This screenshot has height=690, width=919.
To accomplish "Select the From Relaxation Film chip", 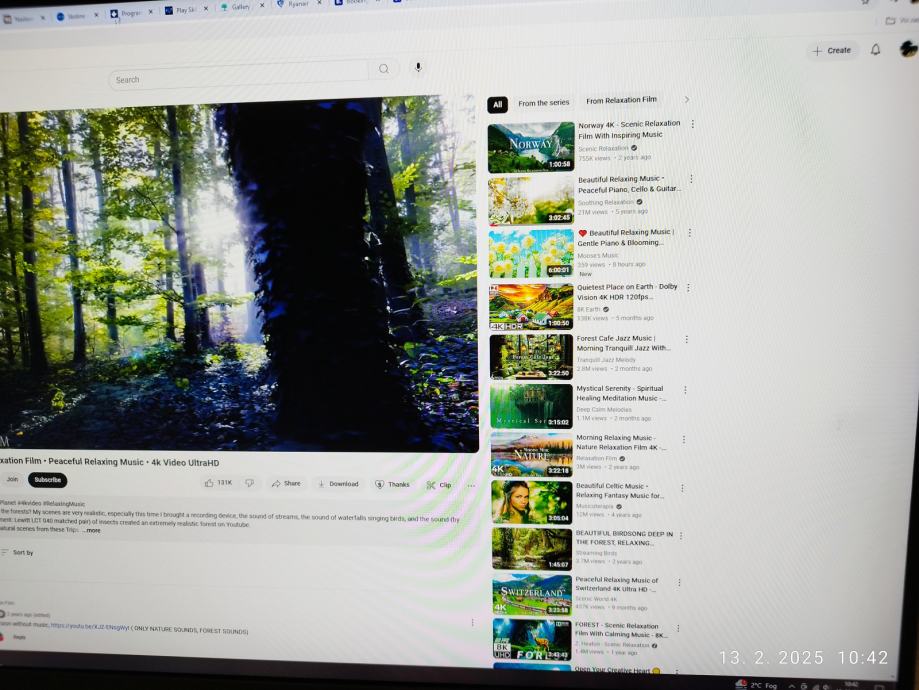I will 621,100.
